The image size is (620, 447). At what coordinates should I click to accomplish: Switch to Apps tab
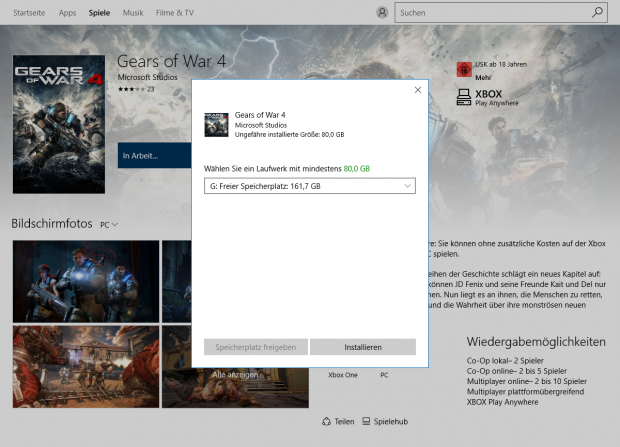67,13
